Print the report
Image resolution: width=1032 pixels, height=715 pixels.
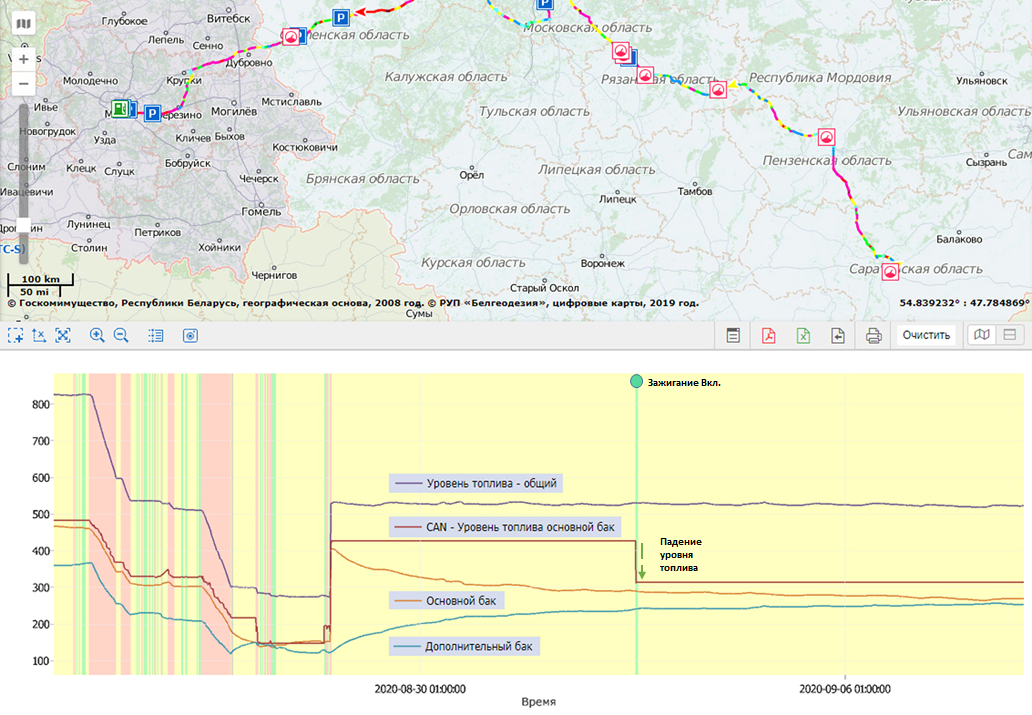(873, 336)
